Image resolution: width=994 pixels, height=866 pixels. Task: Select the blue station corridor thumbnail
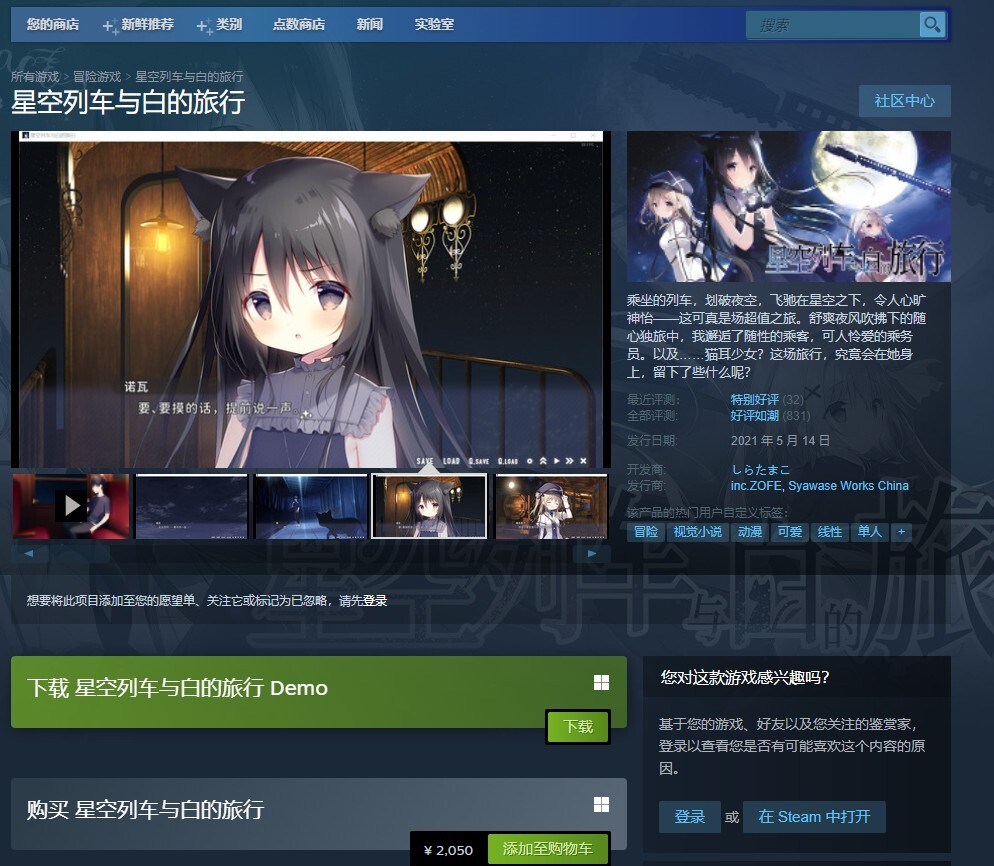click(x=311, y=506)
